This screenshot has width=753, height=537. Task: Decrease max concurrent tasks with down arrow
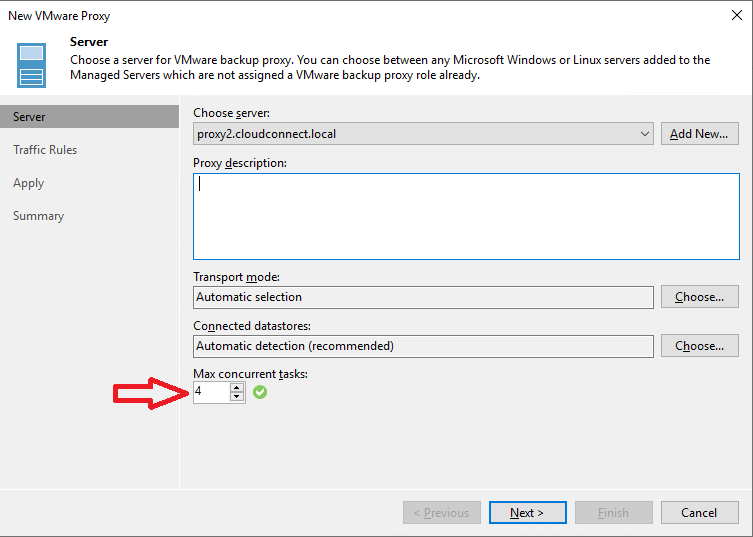[x=236, y=397]
